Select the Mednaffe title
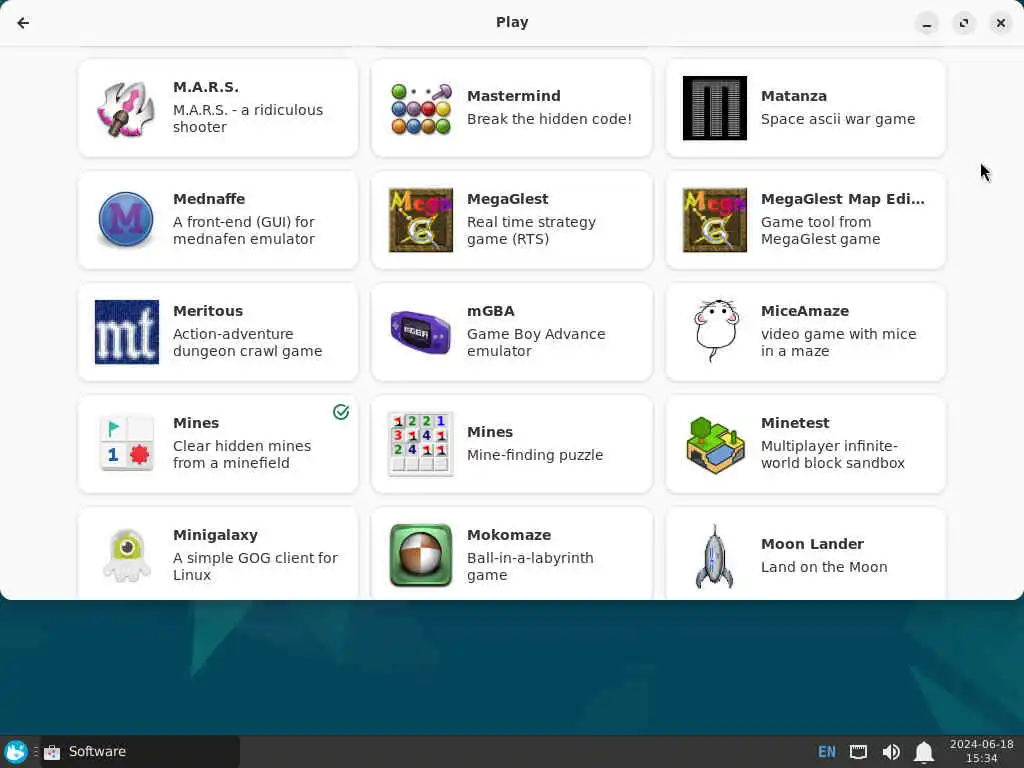 pos(209,199)
